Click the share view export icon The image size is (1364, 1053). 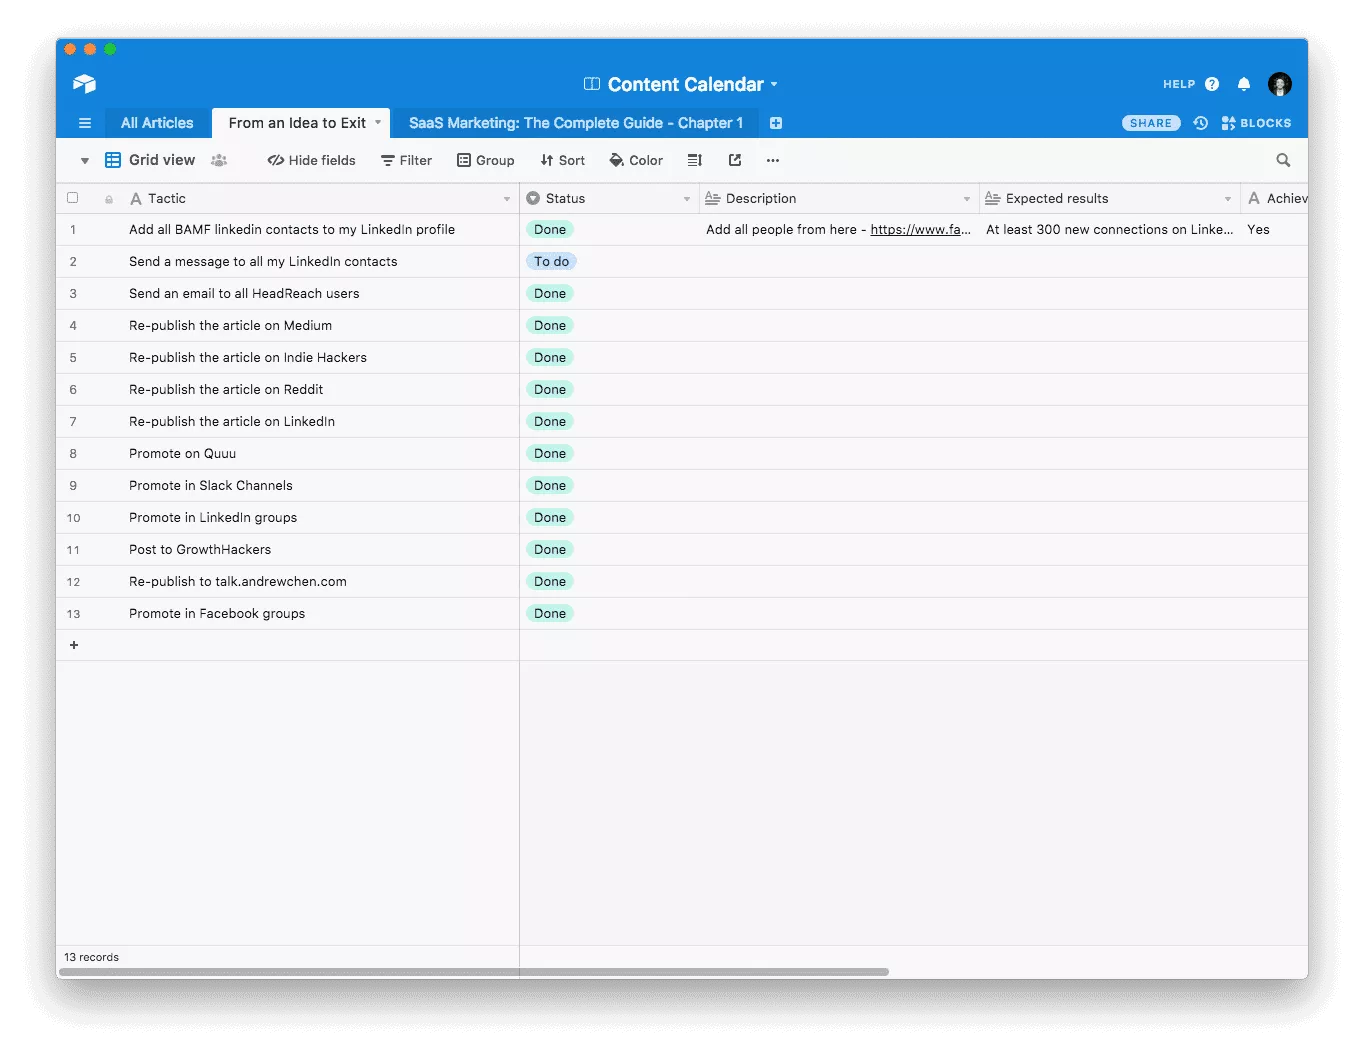pyautogui.click(x=735, y=160)
